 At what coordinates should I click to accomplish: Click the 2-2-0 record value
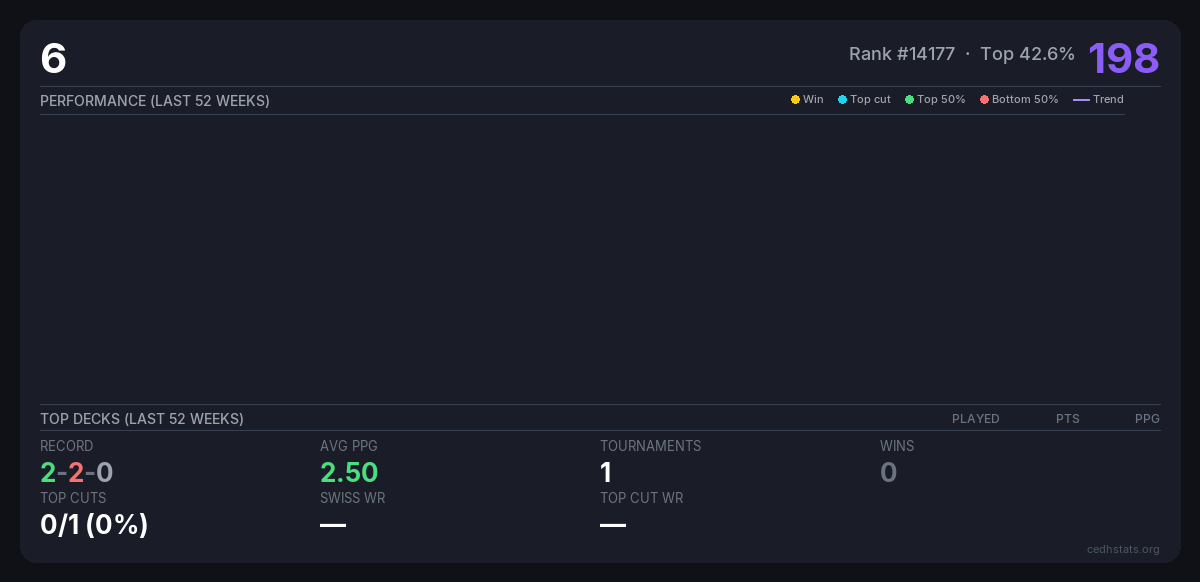point(77,472)
